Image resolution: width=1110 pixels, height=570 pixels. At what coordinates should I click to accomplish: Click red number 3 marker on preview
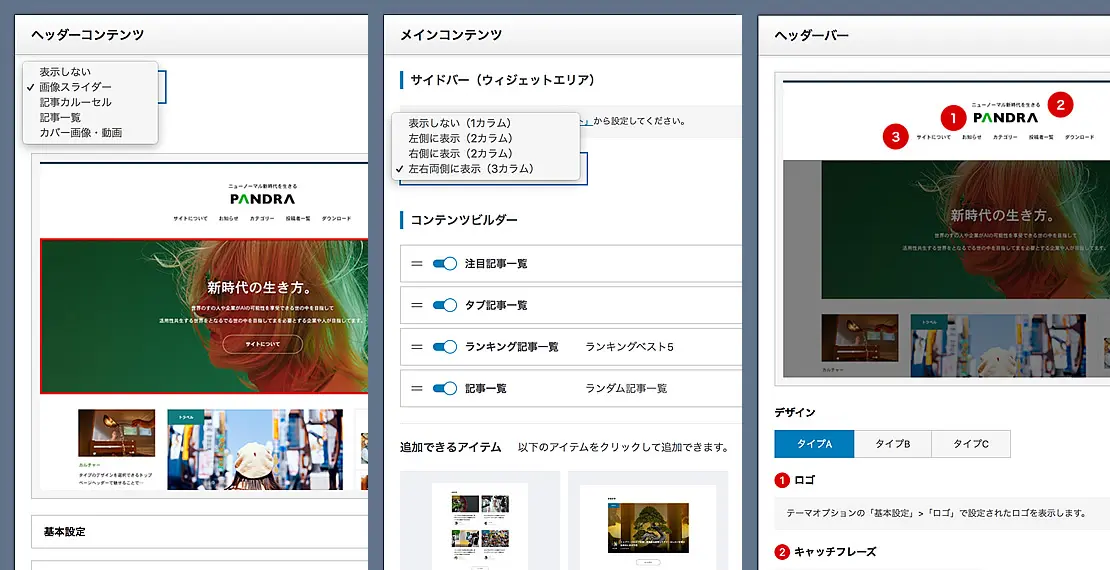click(x=895, y=136)
